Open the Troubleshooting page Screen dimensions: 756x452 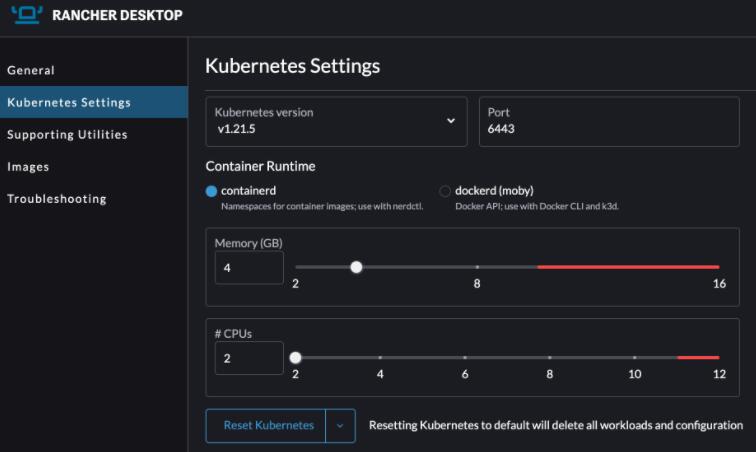point(56,199)
